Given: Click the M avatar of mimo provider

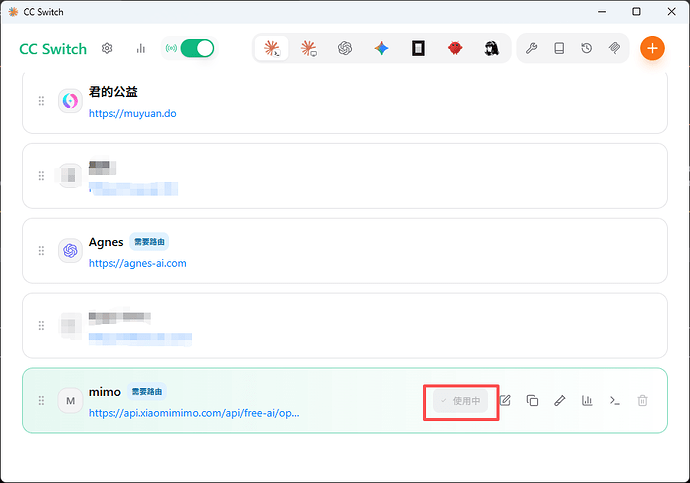Looking at the screenshot, I should click(70, 401).
